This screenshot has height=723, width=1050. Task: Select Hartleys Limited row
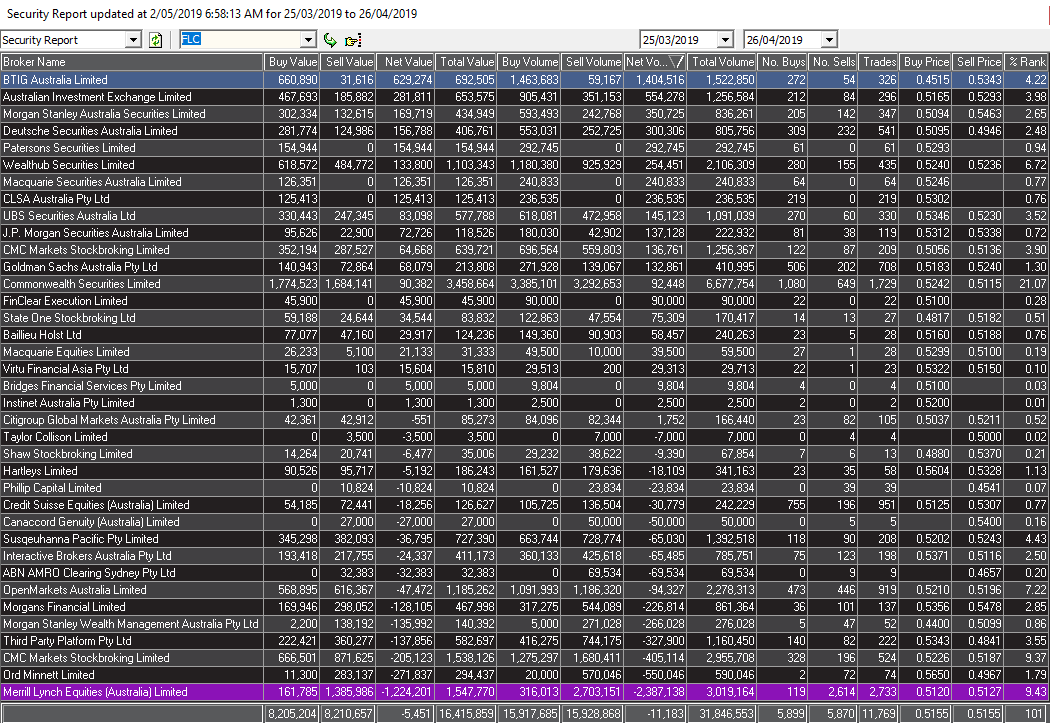(x=524, y=471)
